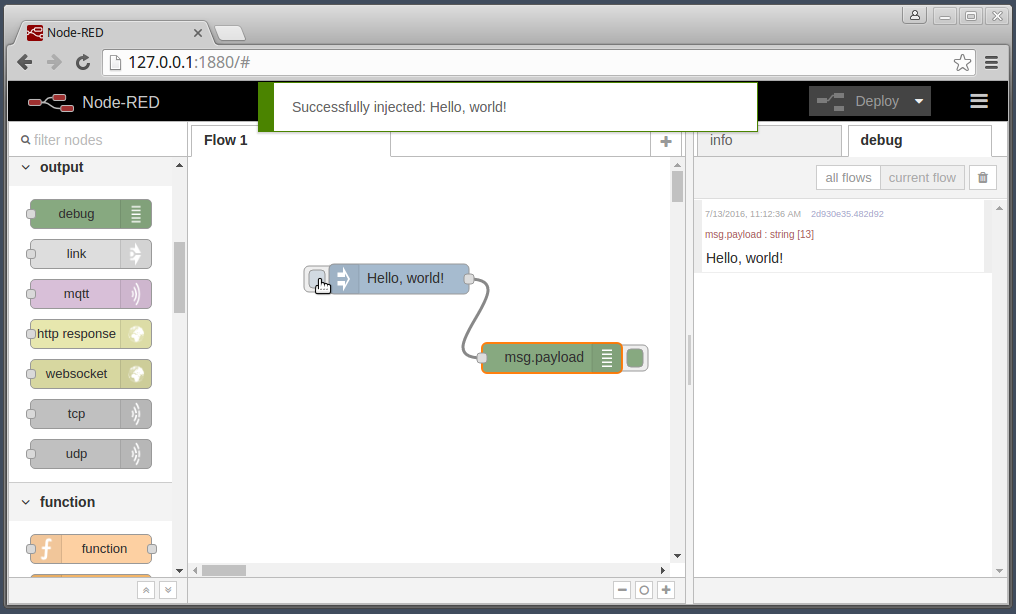Click the Node-RED logo in the header

coord(51,102)
